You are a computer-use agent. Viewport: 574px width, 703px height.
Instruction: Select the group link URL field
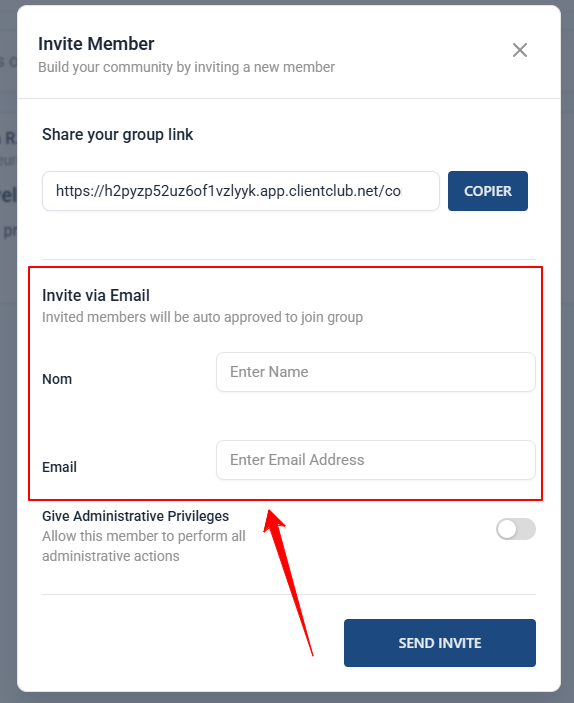[x=241, y=191]
